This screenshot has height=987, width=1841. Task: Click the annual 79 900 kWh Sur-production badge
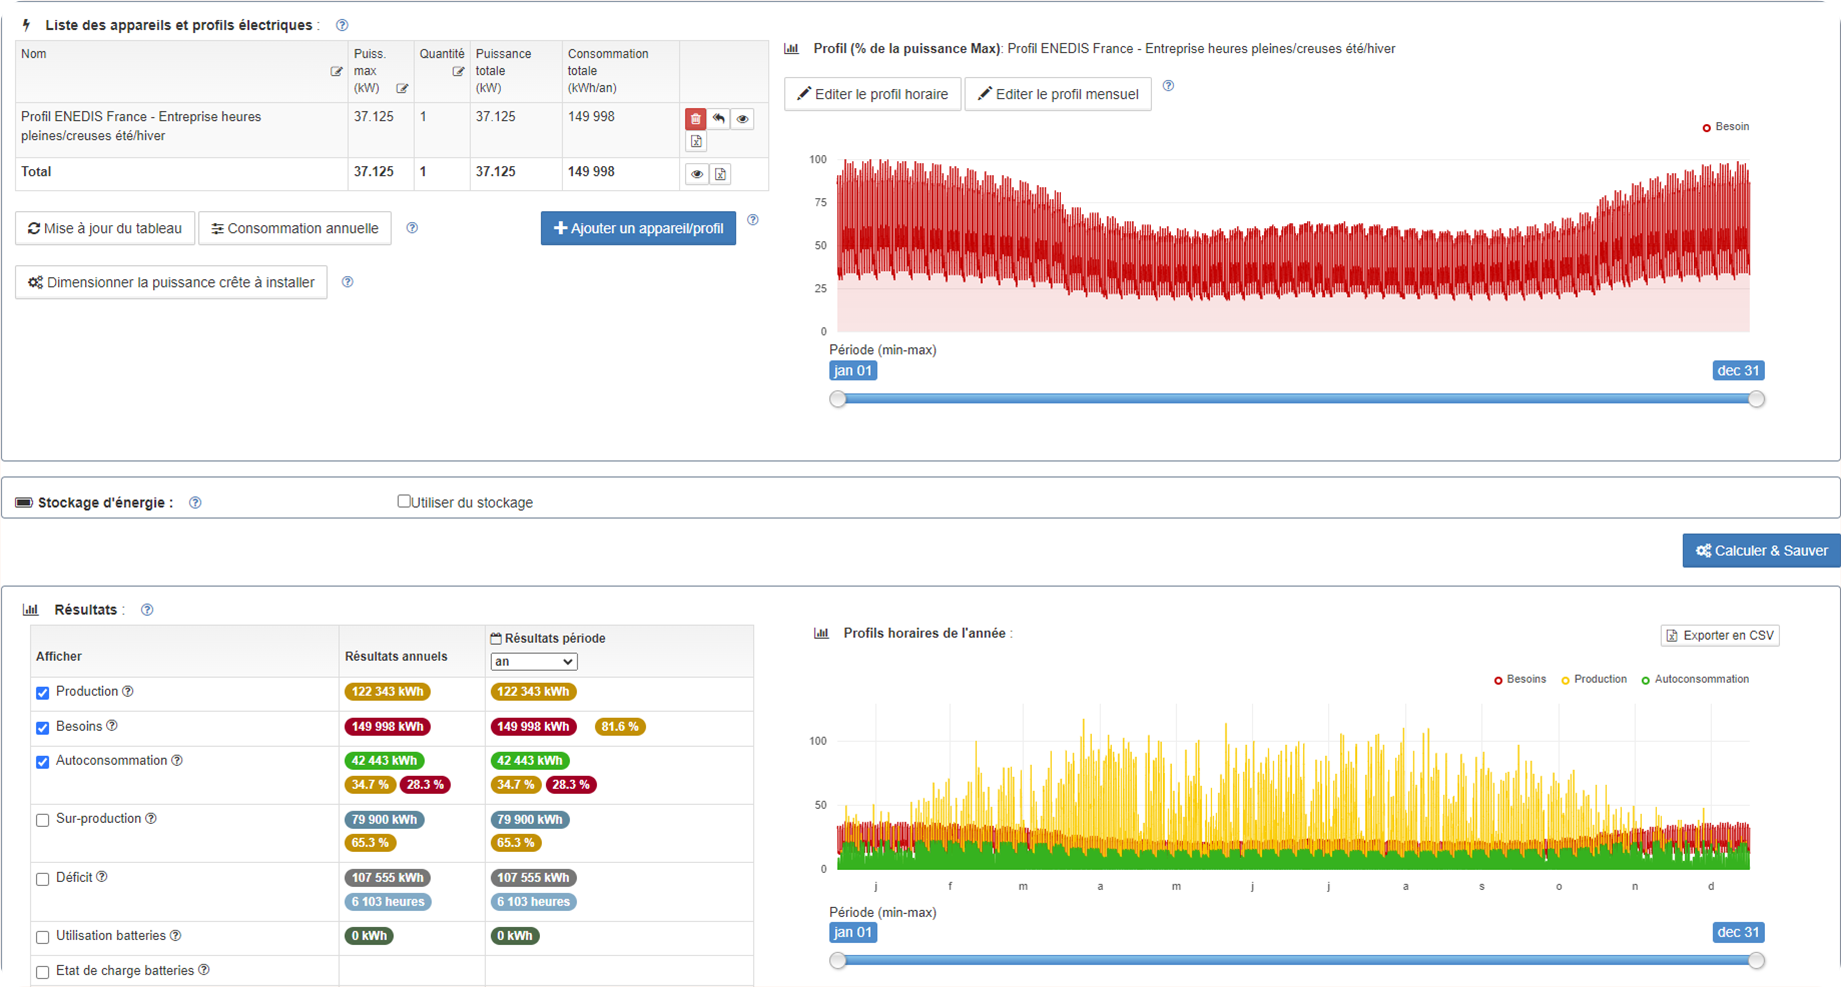click(384, 820)
